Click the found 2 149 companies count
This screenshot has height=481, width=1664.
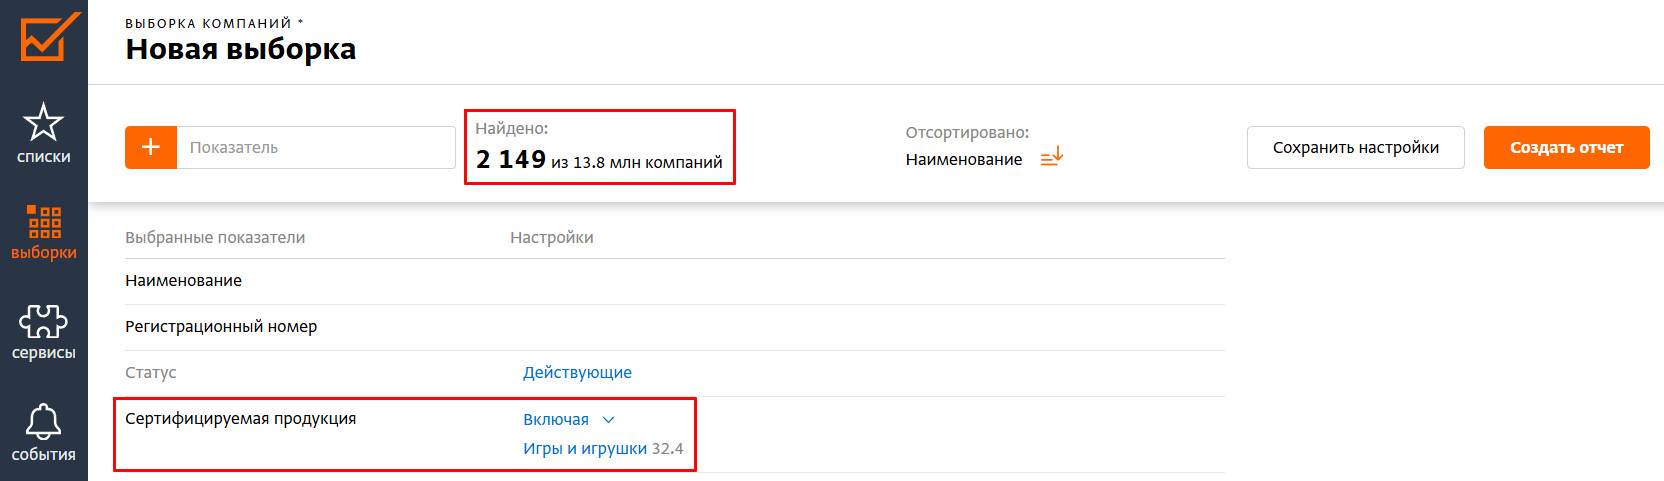click(511, 160)
